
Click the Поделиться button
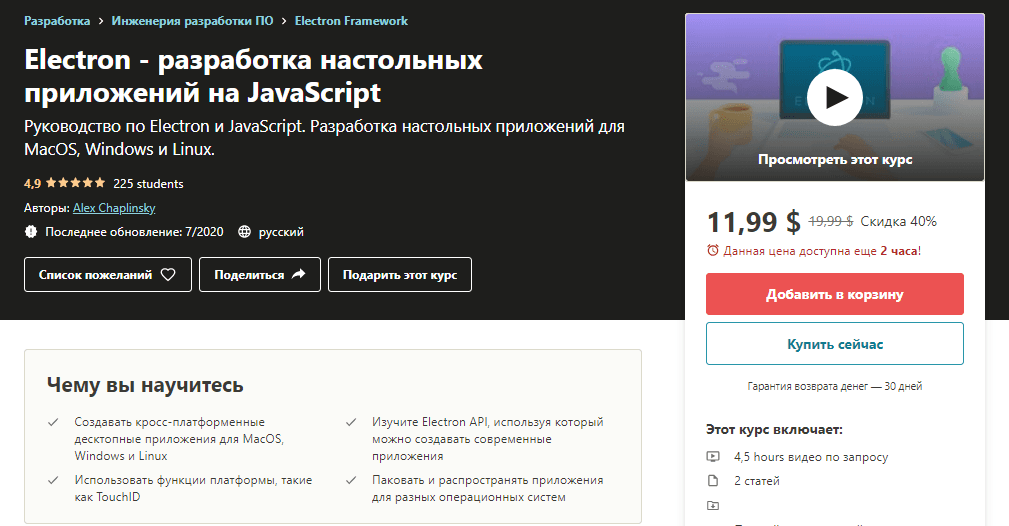[x=260, y=275]
